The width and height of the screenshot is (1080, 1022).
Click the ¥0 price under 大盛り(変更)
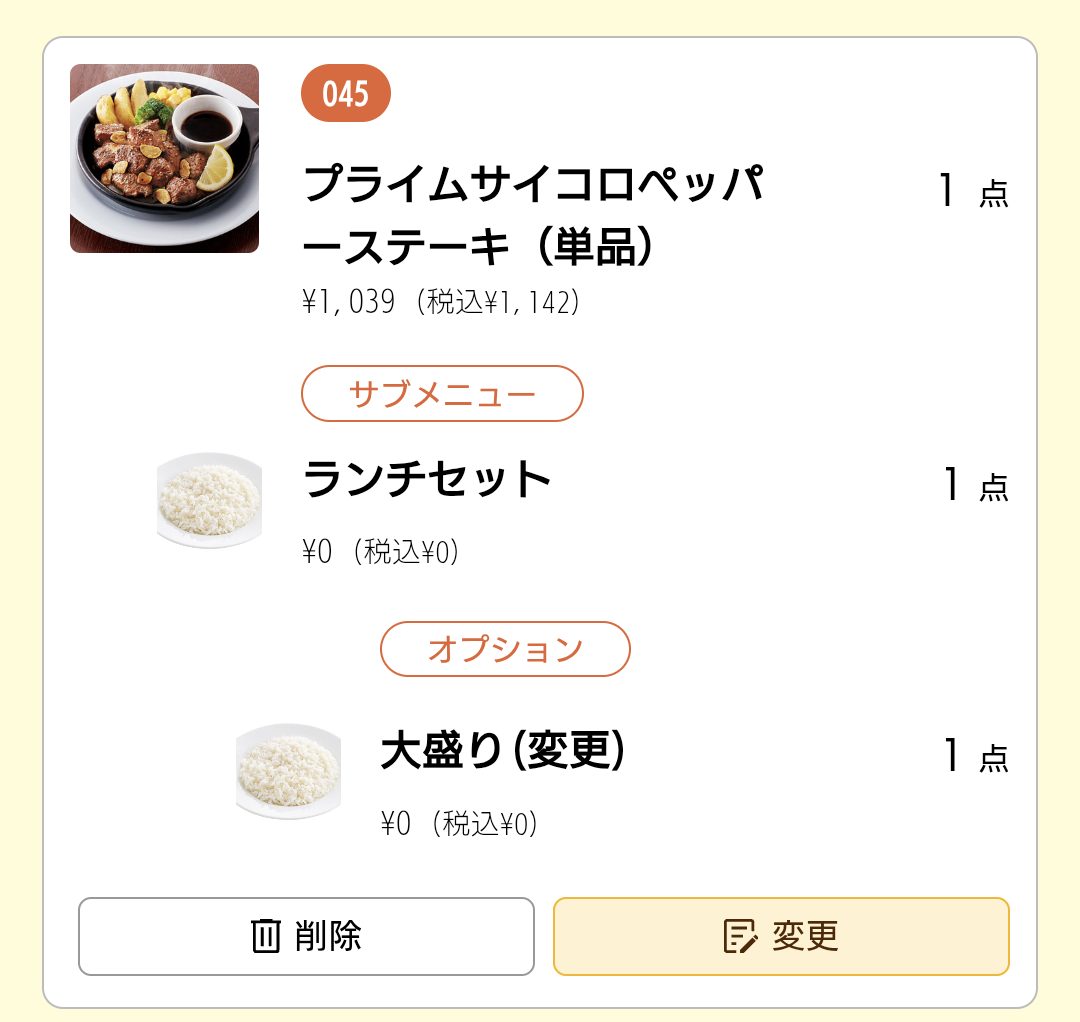pyautogui.click(x=459, y=824)
